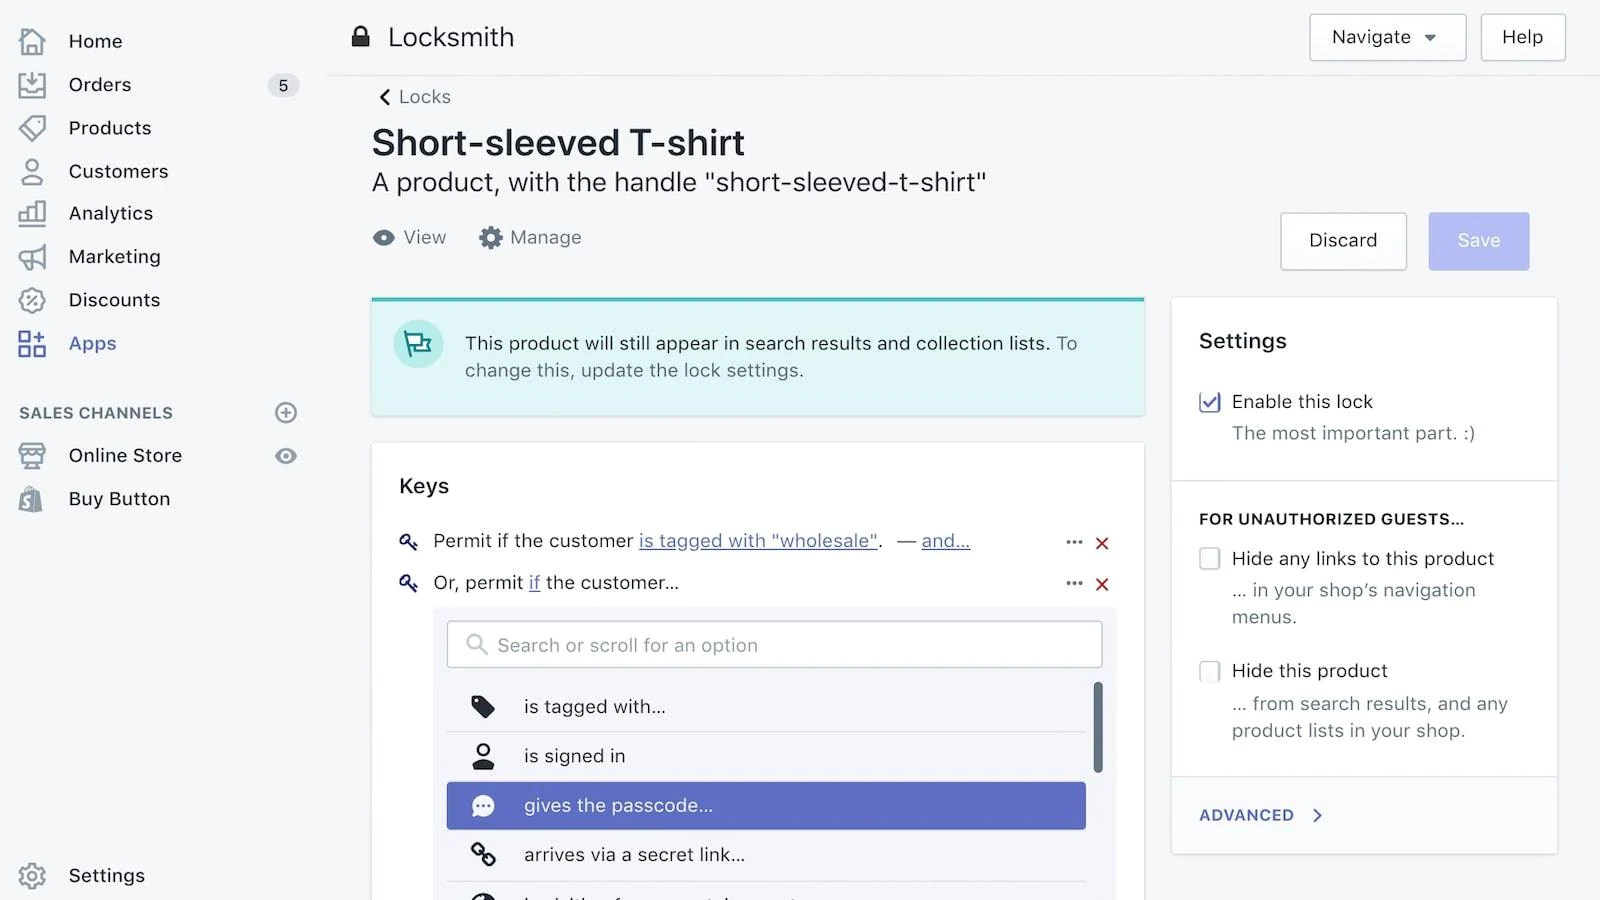The image size is (1600, 900).
Task: View online store via eye icon
Action: point(286,456)
